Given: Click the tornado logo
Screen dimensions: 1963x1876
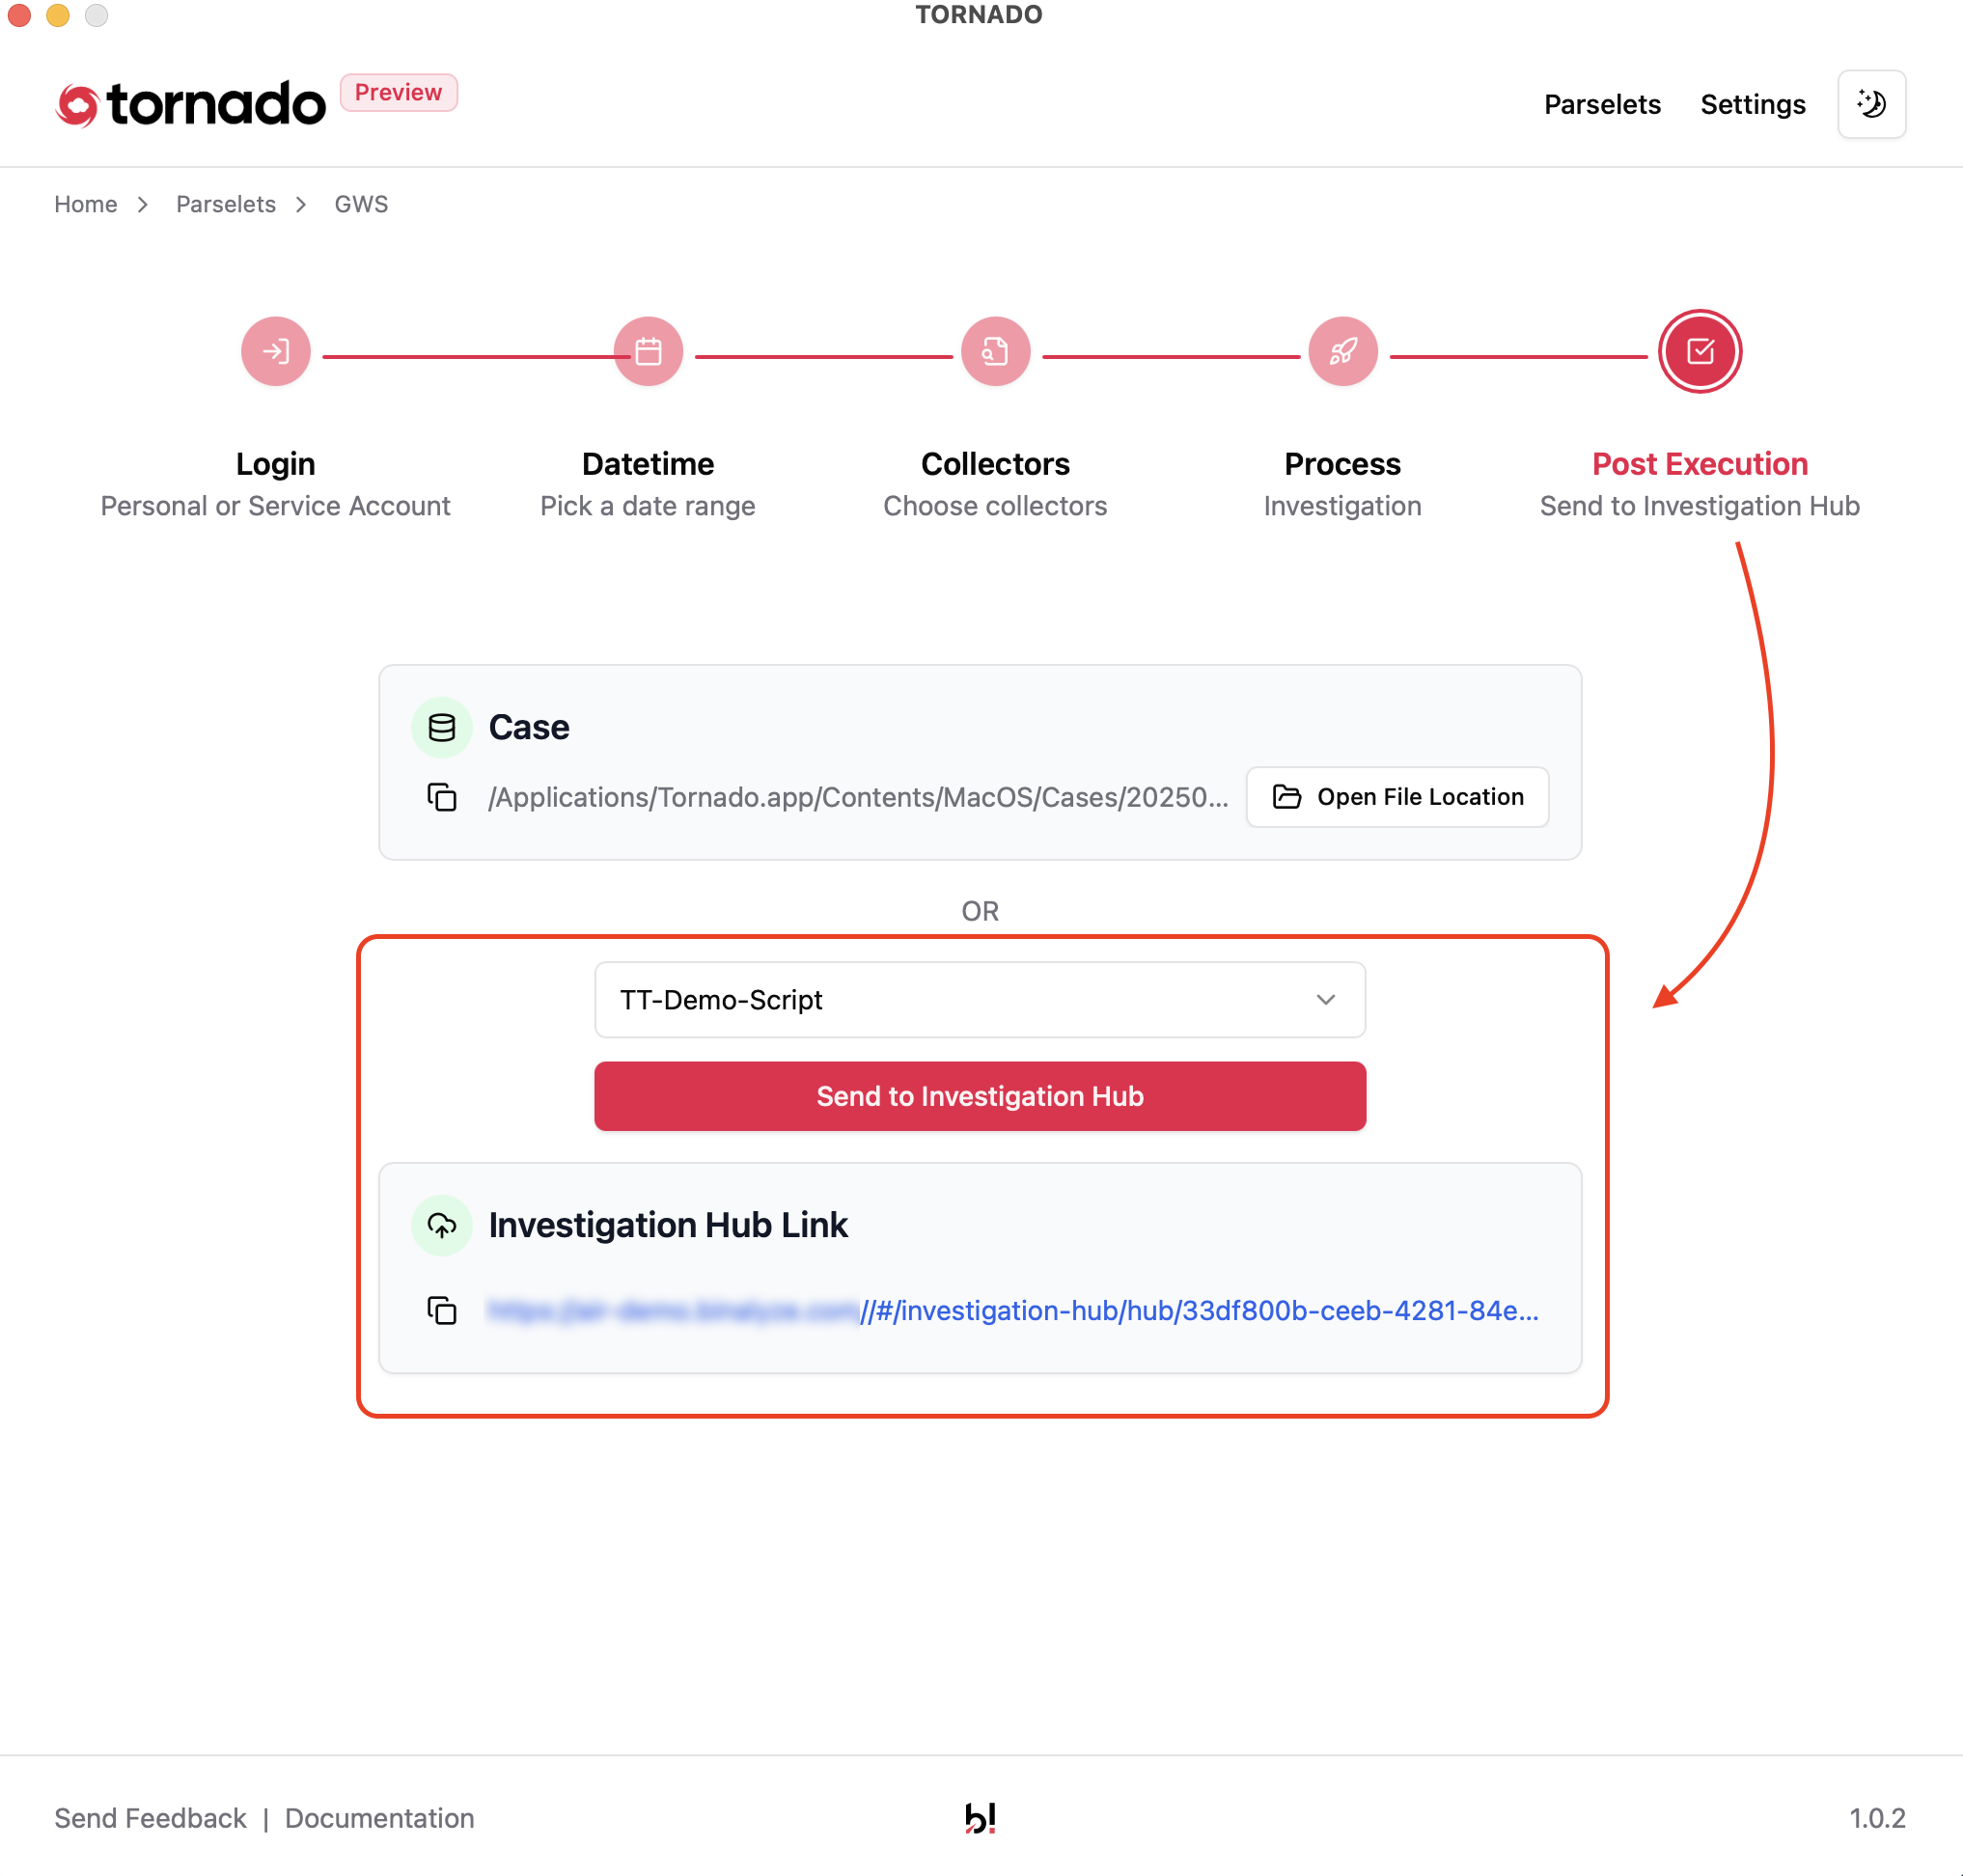Looking at the screenshot, I should (x=192, y=104).
